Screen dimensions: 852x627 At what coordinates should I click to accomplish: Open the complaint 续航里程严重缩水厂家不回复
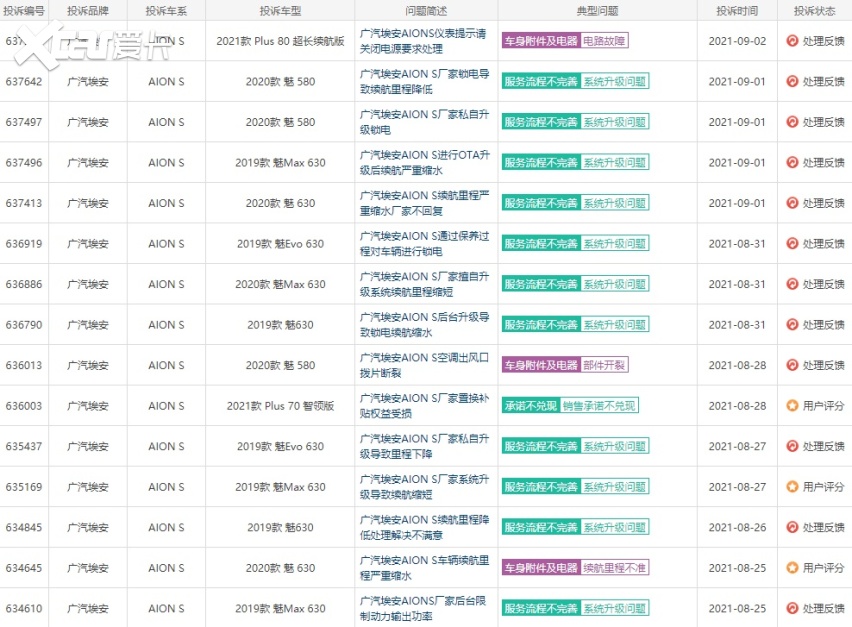[x=424, y=203]
